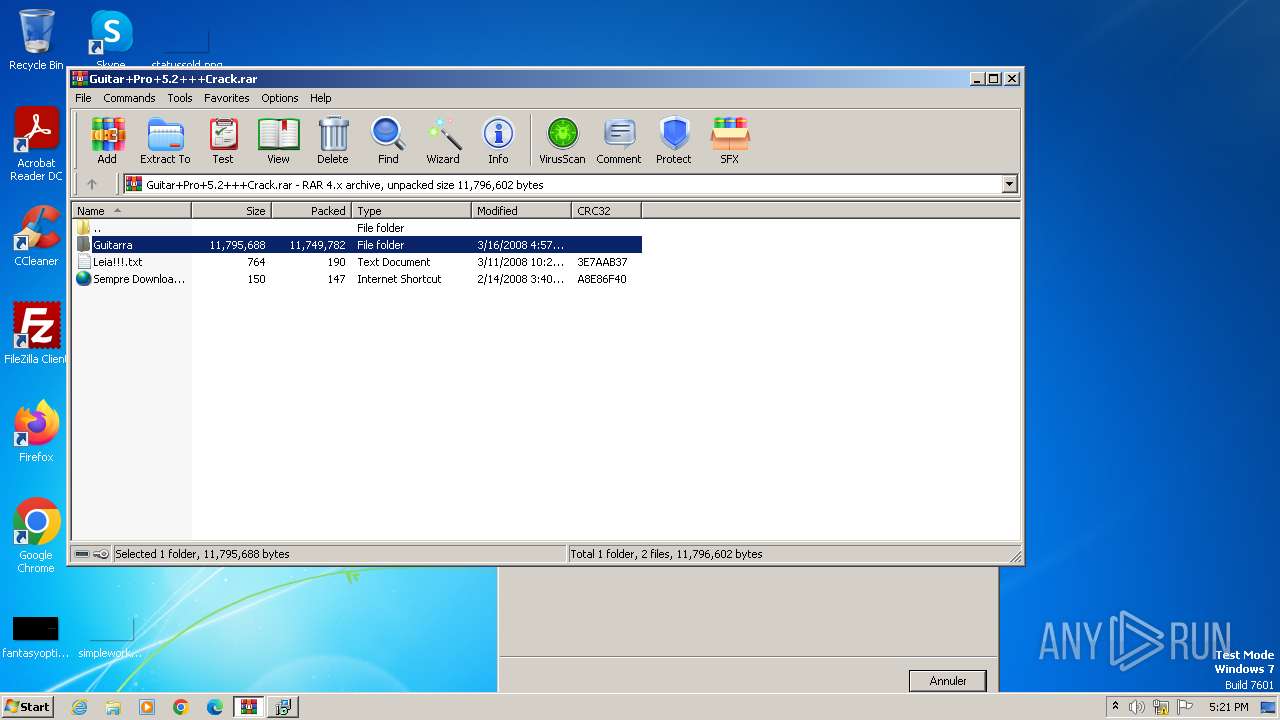The image size is (1280, 720).
Task: Click the key icon in status bar
Action: (101, 554)
